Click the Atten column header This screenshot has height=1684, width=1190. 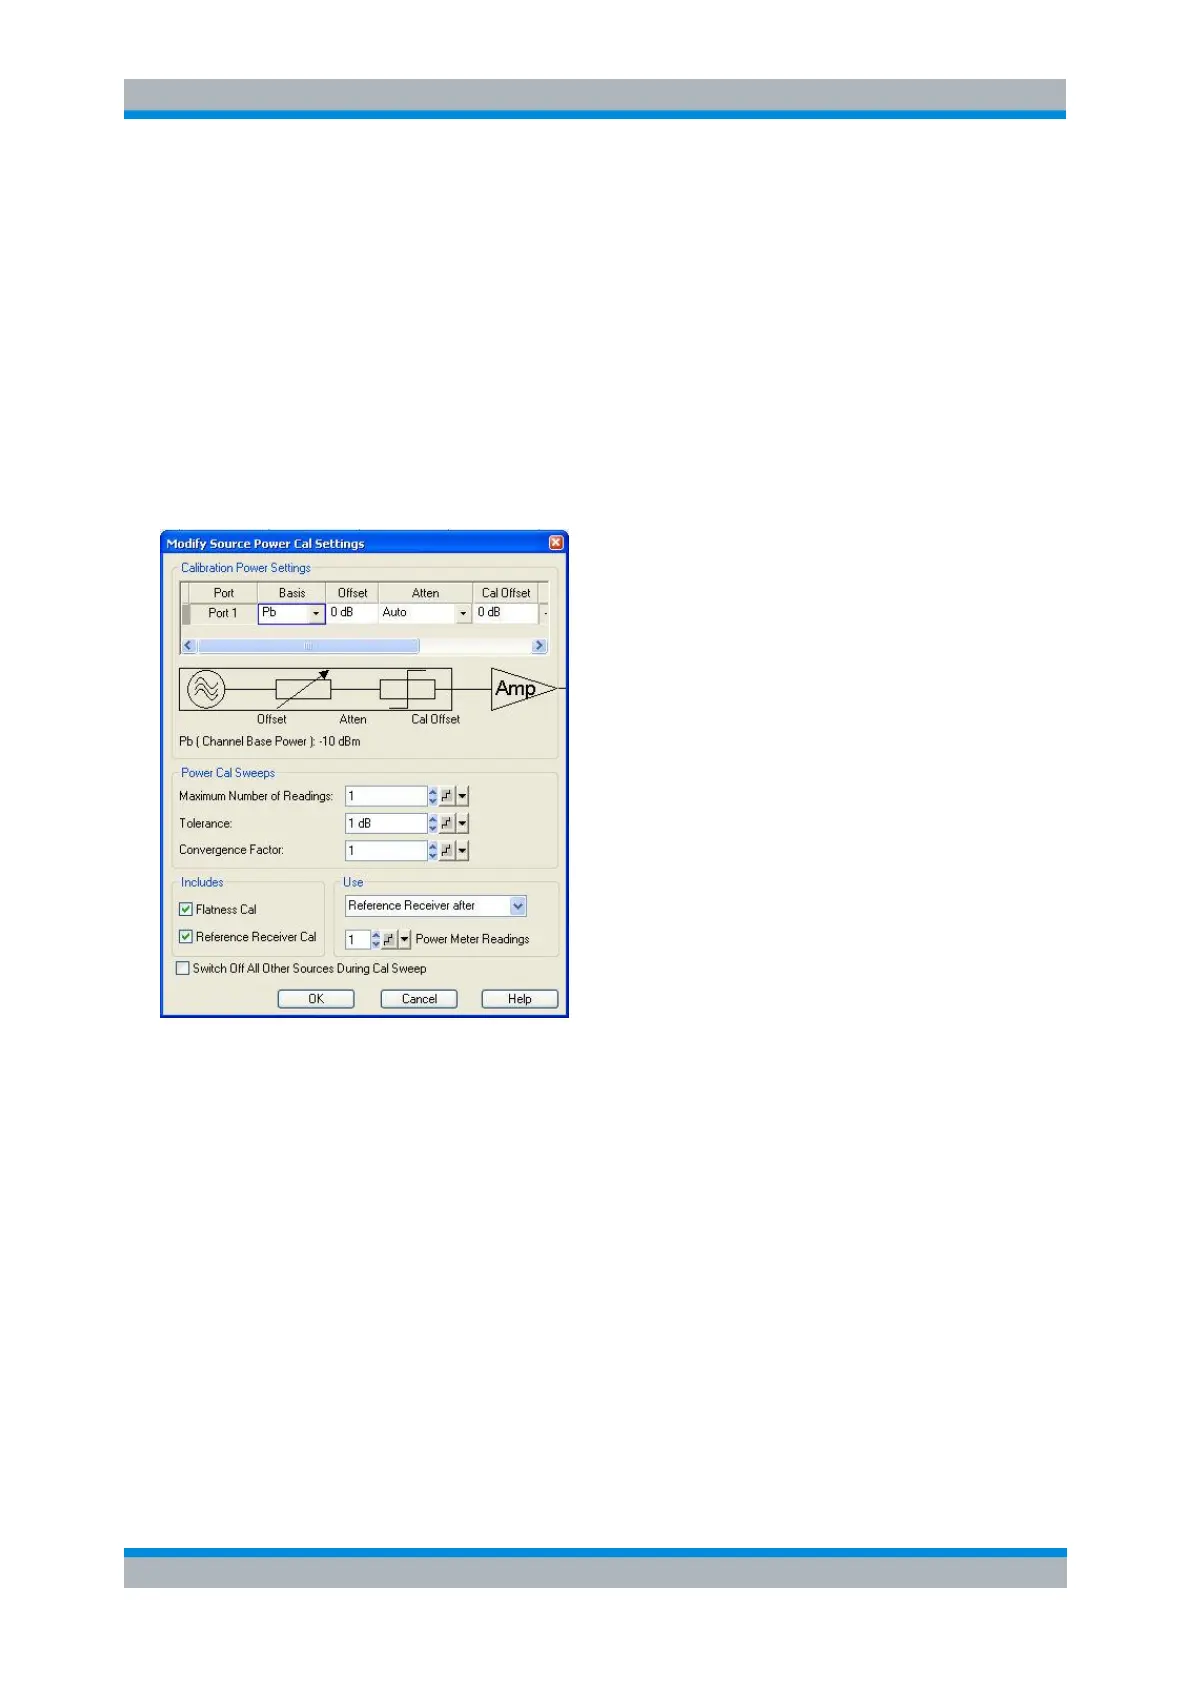pyautogui.click(x=425, y=593)
